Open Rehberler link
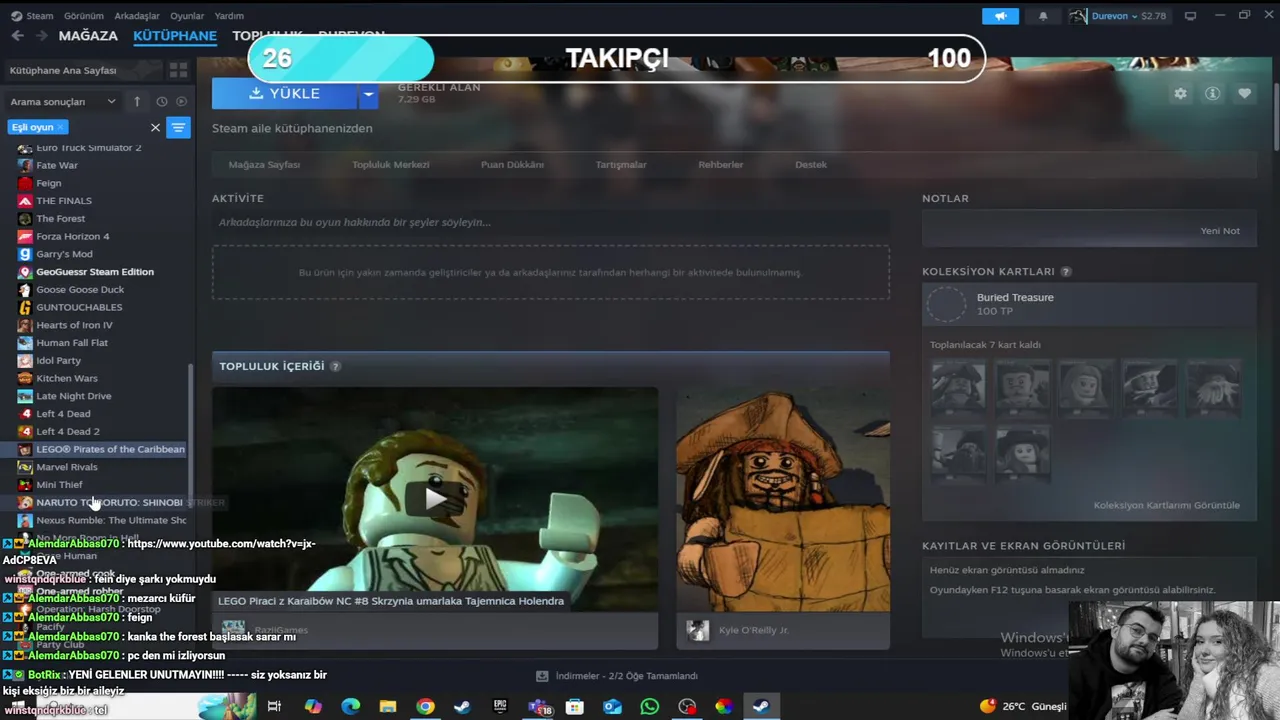 [x=721, y=164]
